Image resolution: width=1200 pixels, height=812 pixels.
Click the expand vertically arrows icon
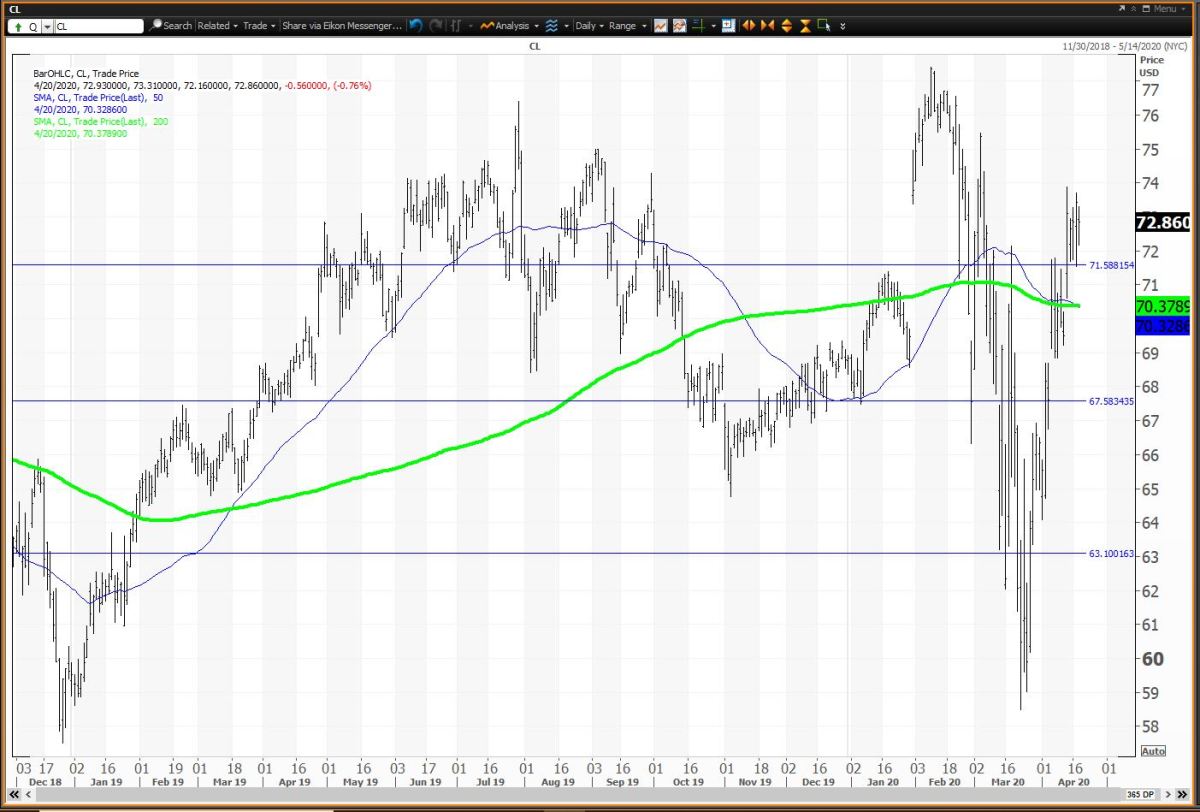786,26
